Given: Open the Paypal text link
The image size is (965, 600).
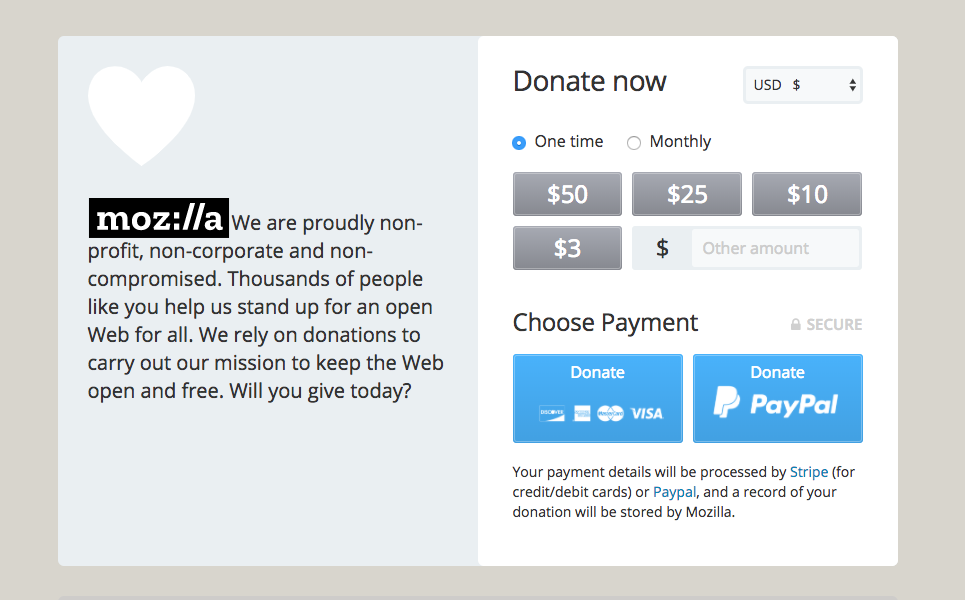Looking at the screenshot, I should (675, 492).
